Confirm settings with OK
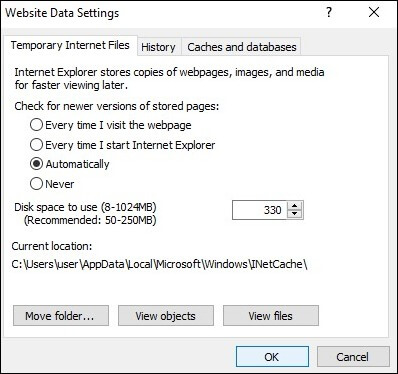 272,357
